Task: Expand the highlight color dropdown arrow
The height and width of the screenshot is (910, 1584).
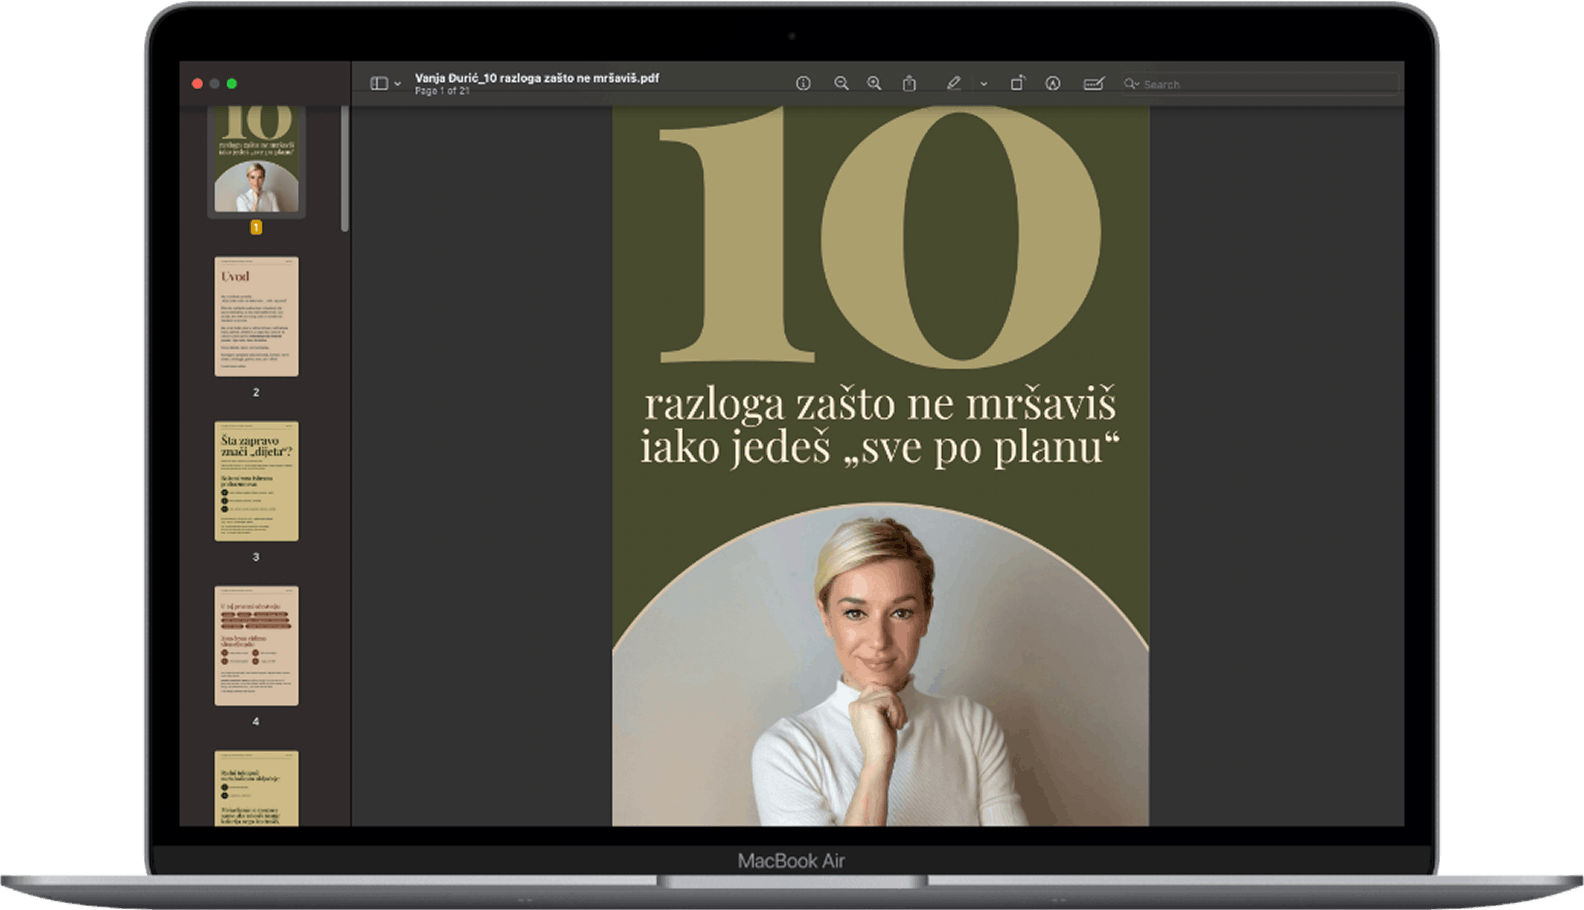Action: click(983, 84)
